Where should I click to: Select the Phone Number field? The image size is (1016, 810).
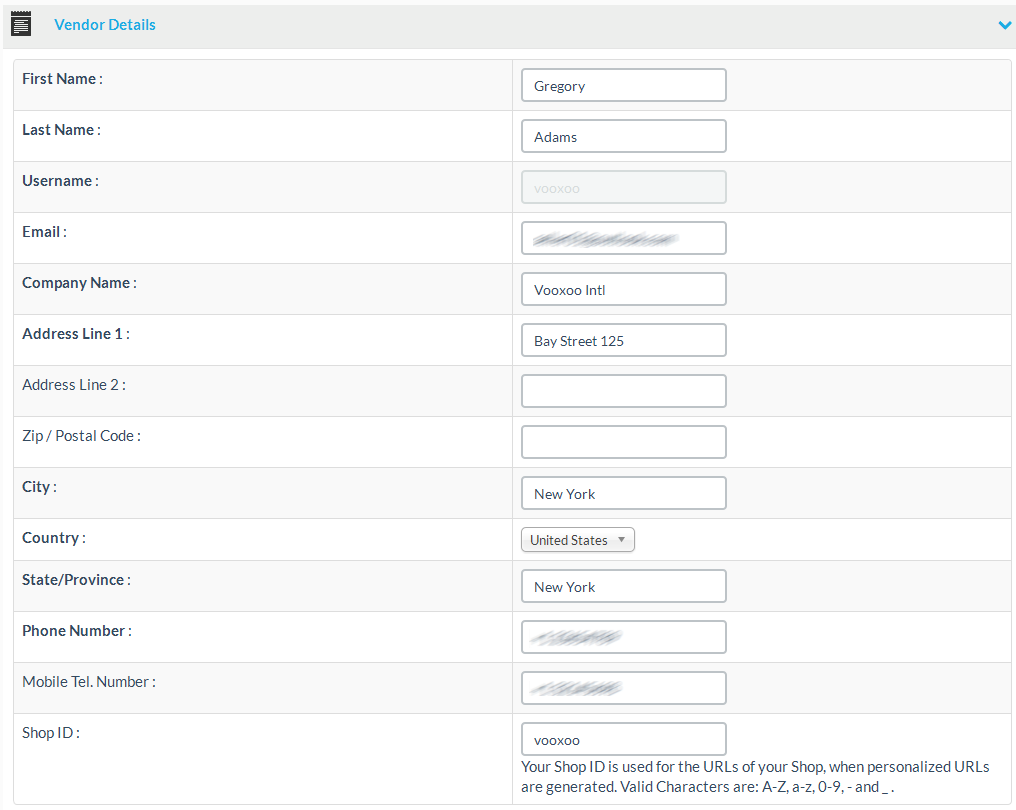click(x=623, y=638)
